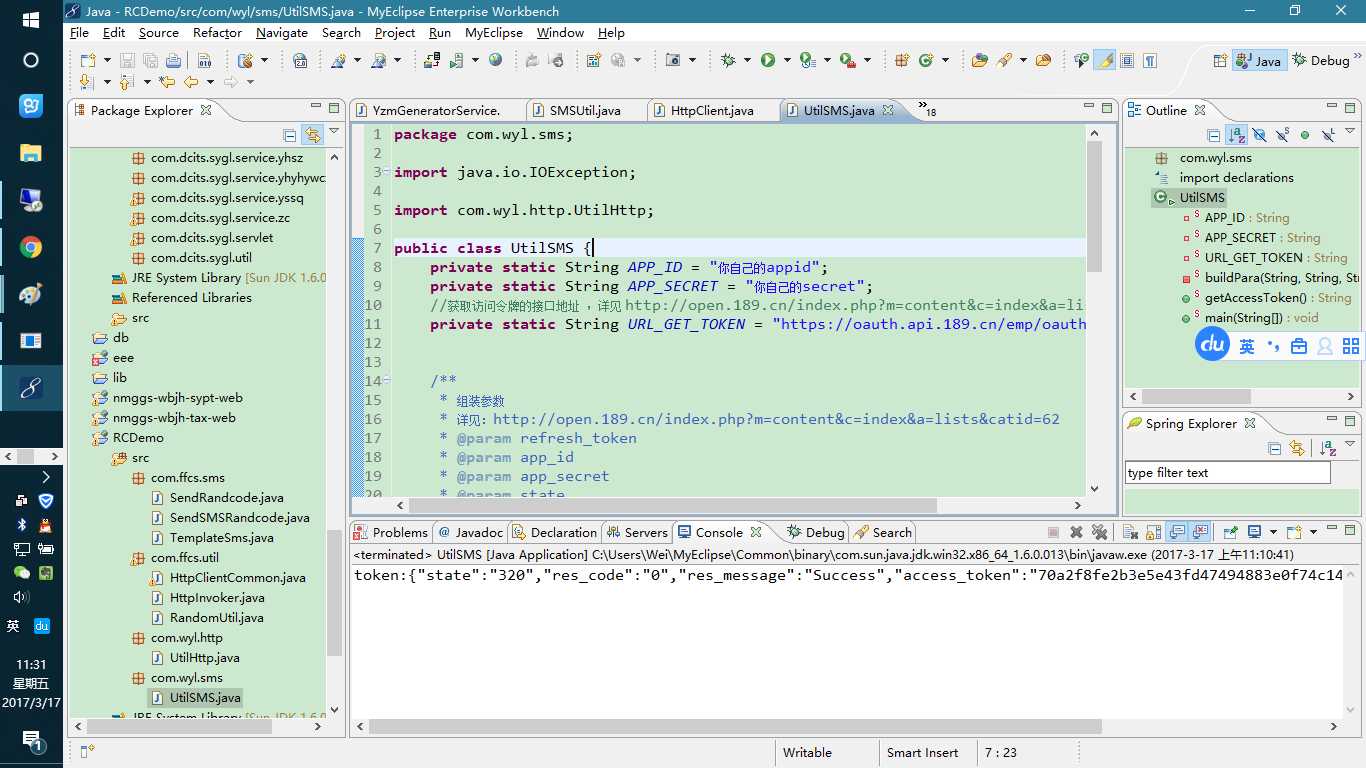Toggle Link with Editor in Spring Explorer
The height and width of the screenshot is (768, 1366).
tap(1297, 449)
